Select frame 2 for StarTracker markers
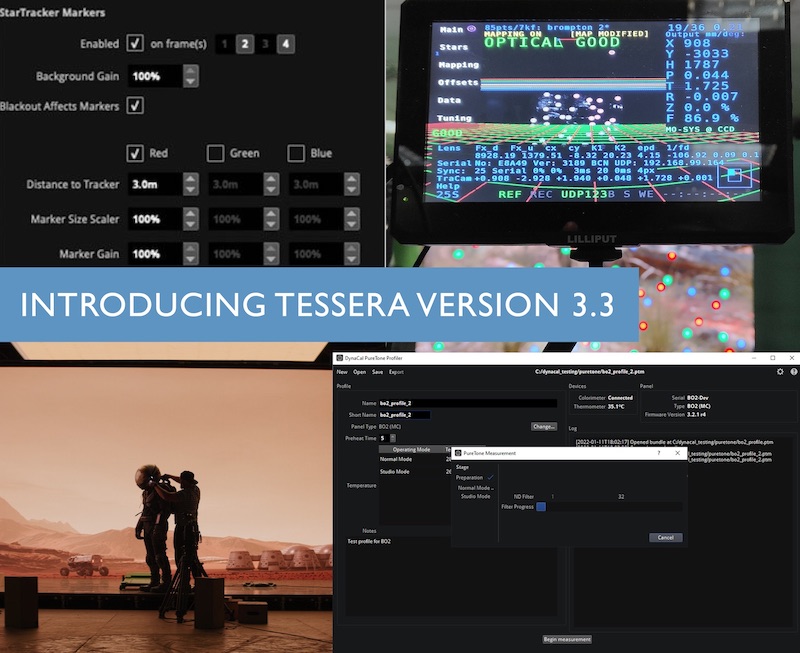Image resolution: width=800 pixels, height=653 pixels. pyautogui.click(x=245, y=44)
